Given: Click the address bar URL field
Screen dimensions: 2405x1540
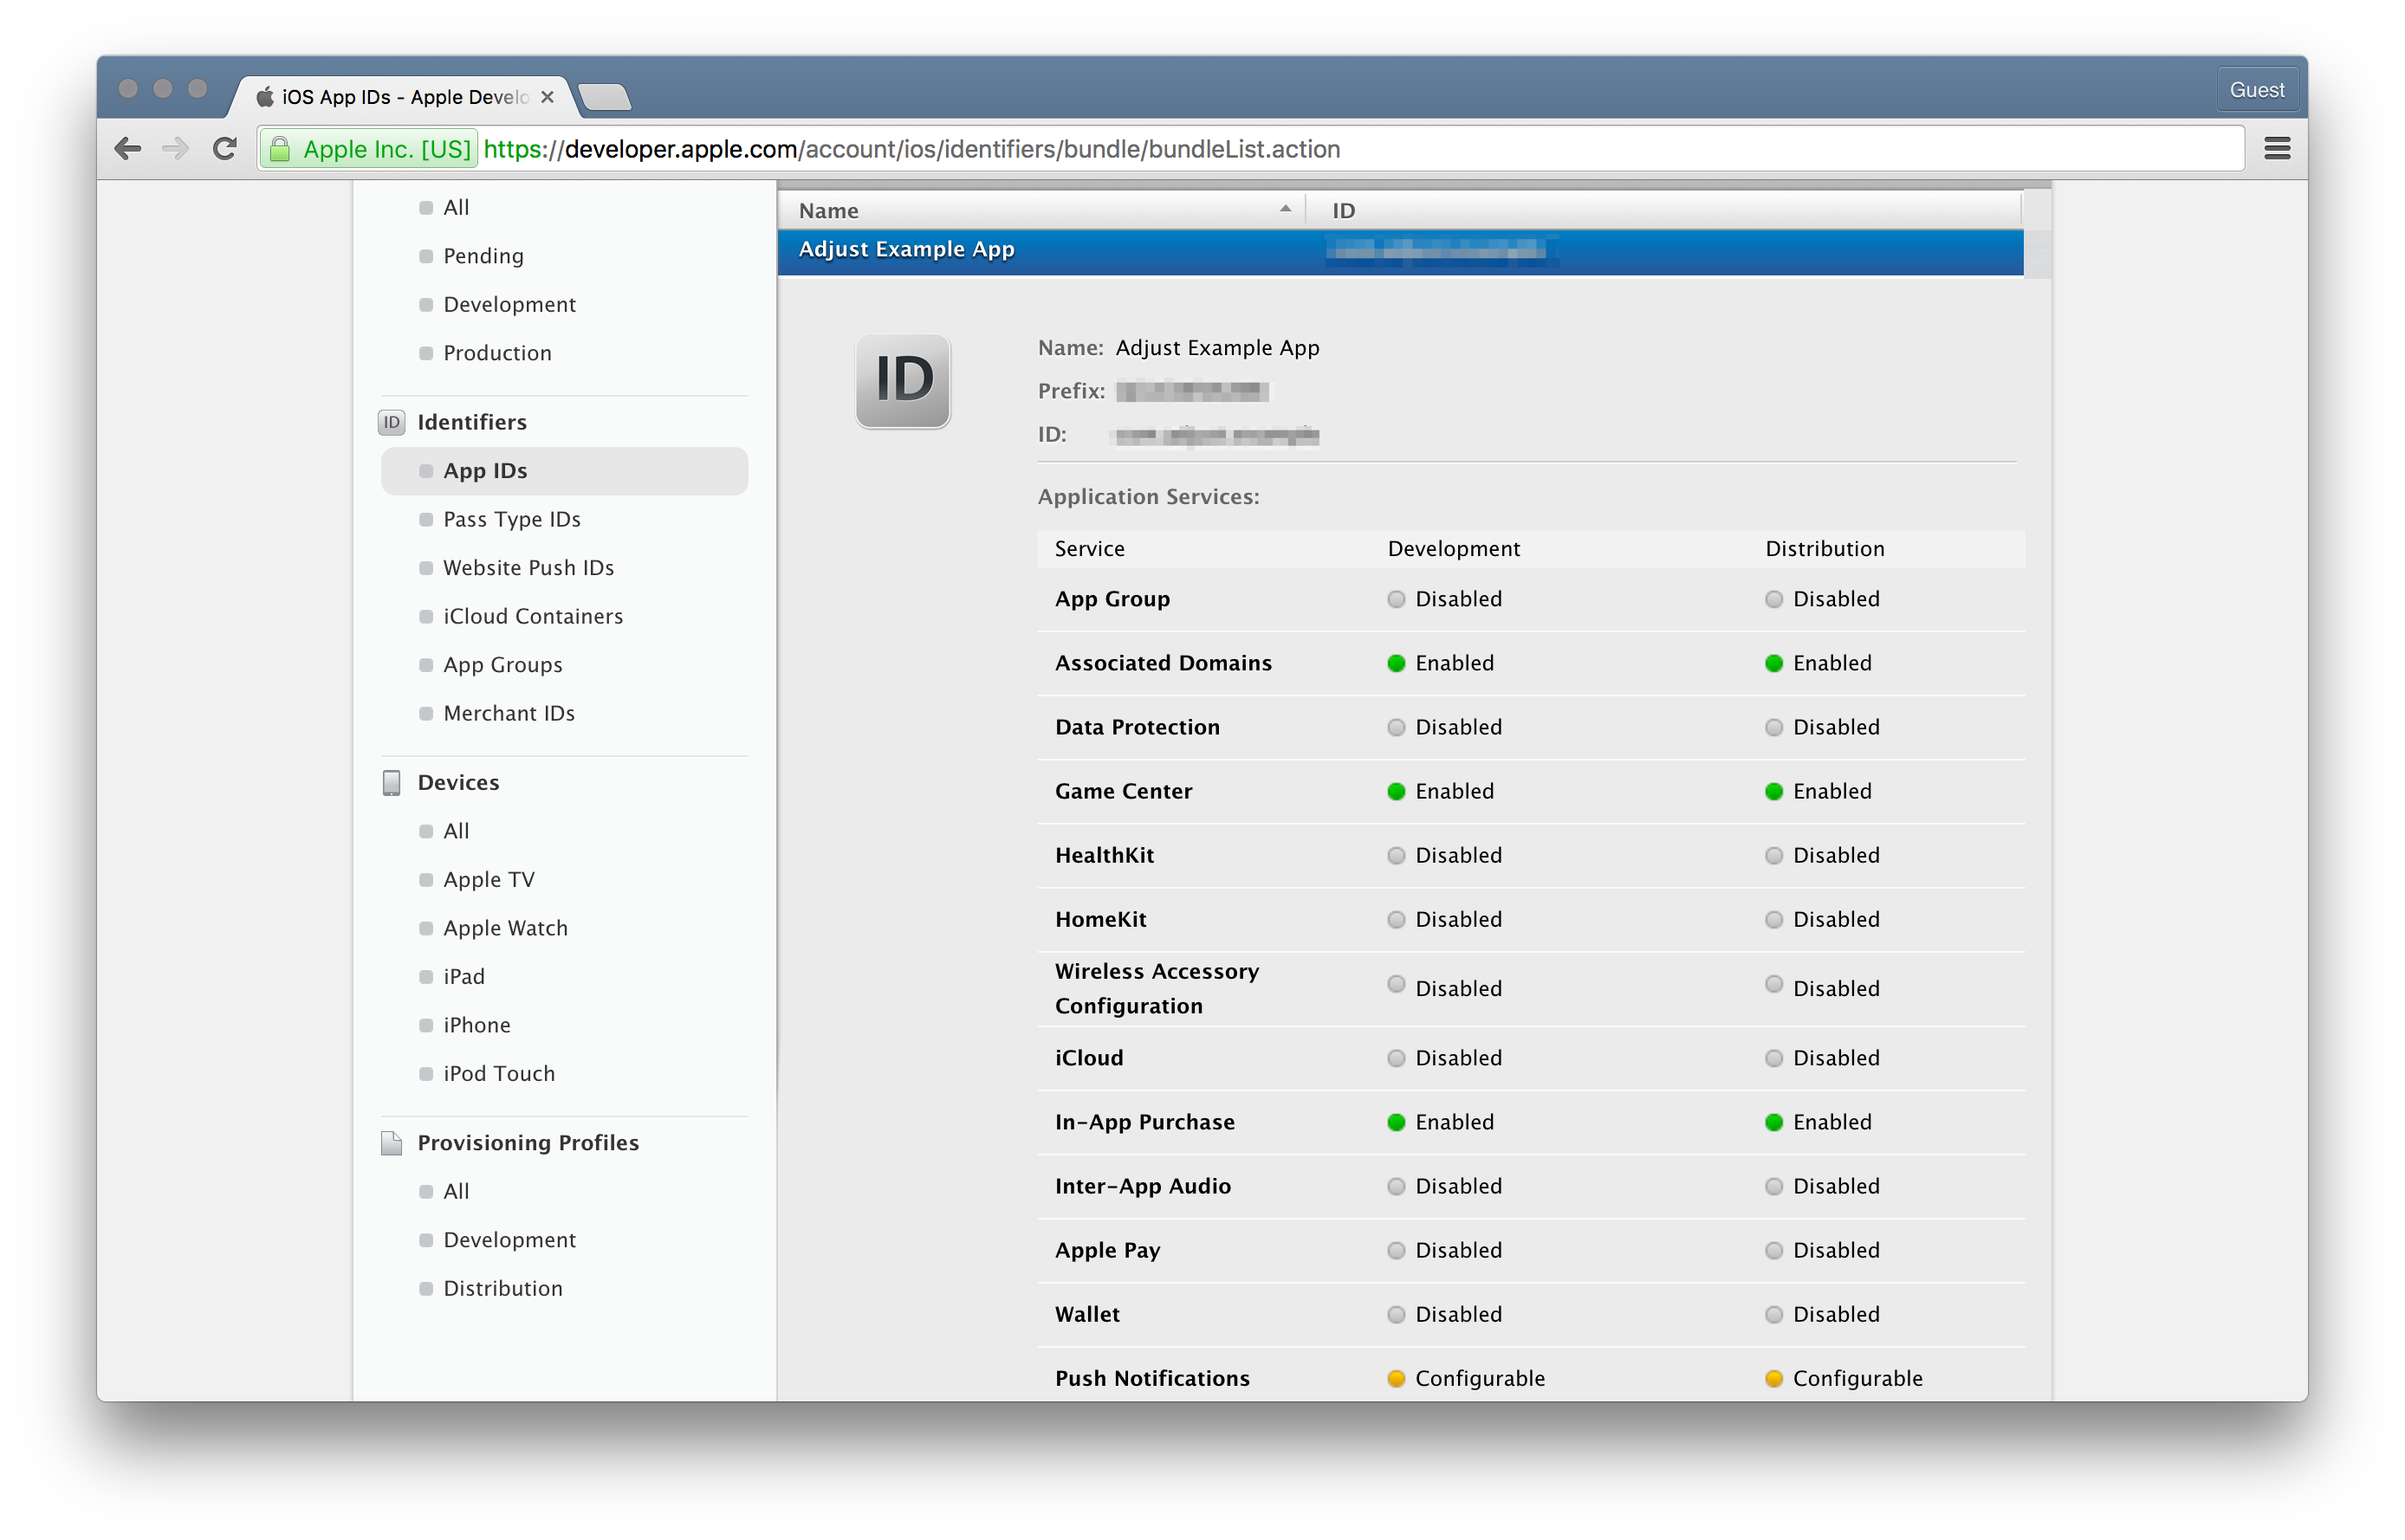Looking at the screenshot, I should coord(1250,149).
